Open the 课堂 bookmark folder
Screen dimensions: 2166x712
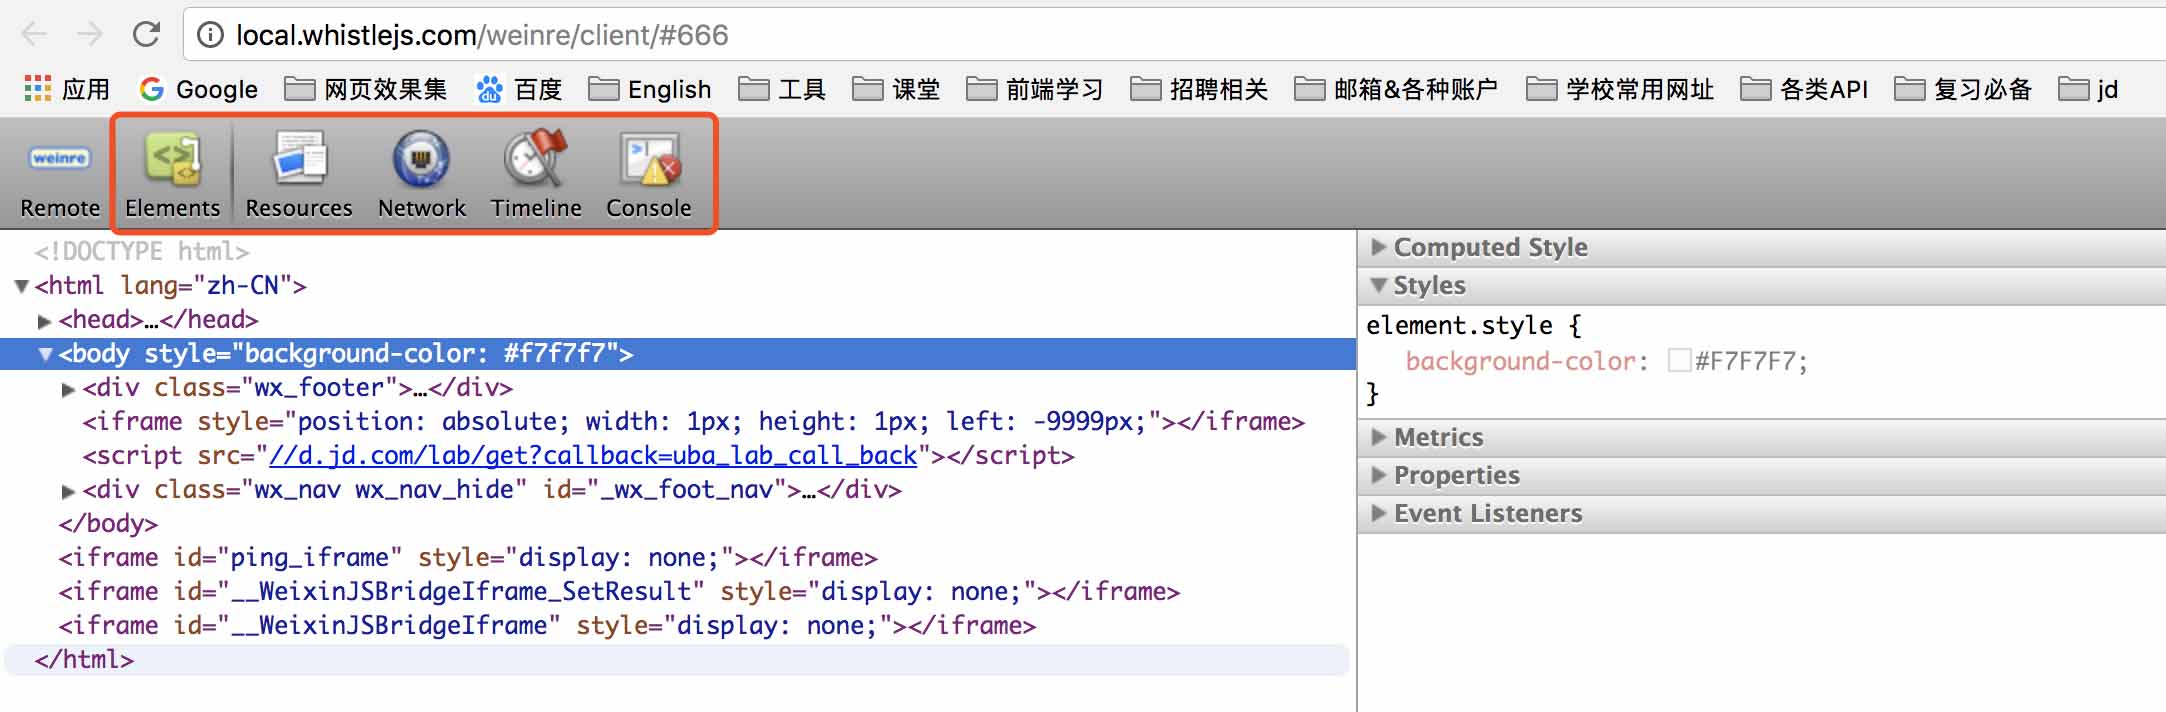[897, 89]
